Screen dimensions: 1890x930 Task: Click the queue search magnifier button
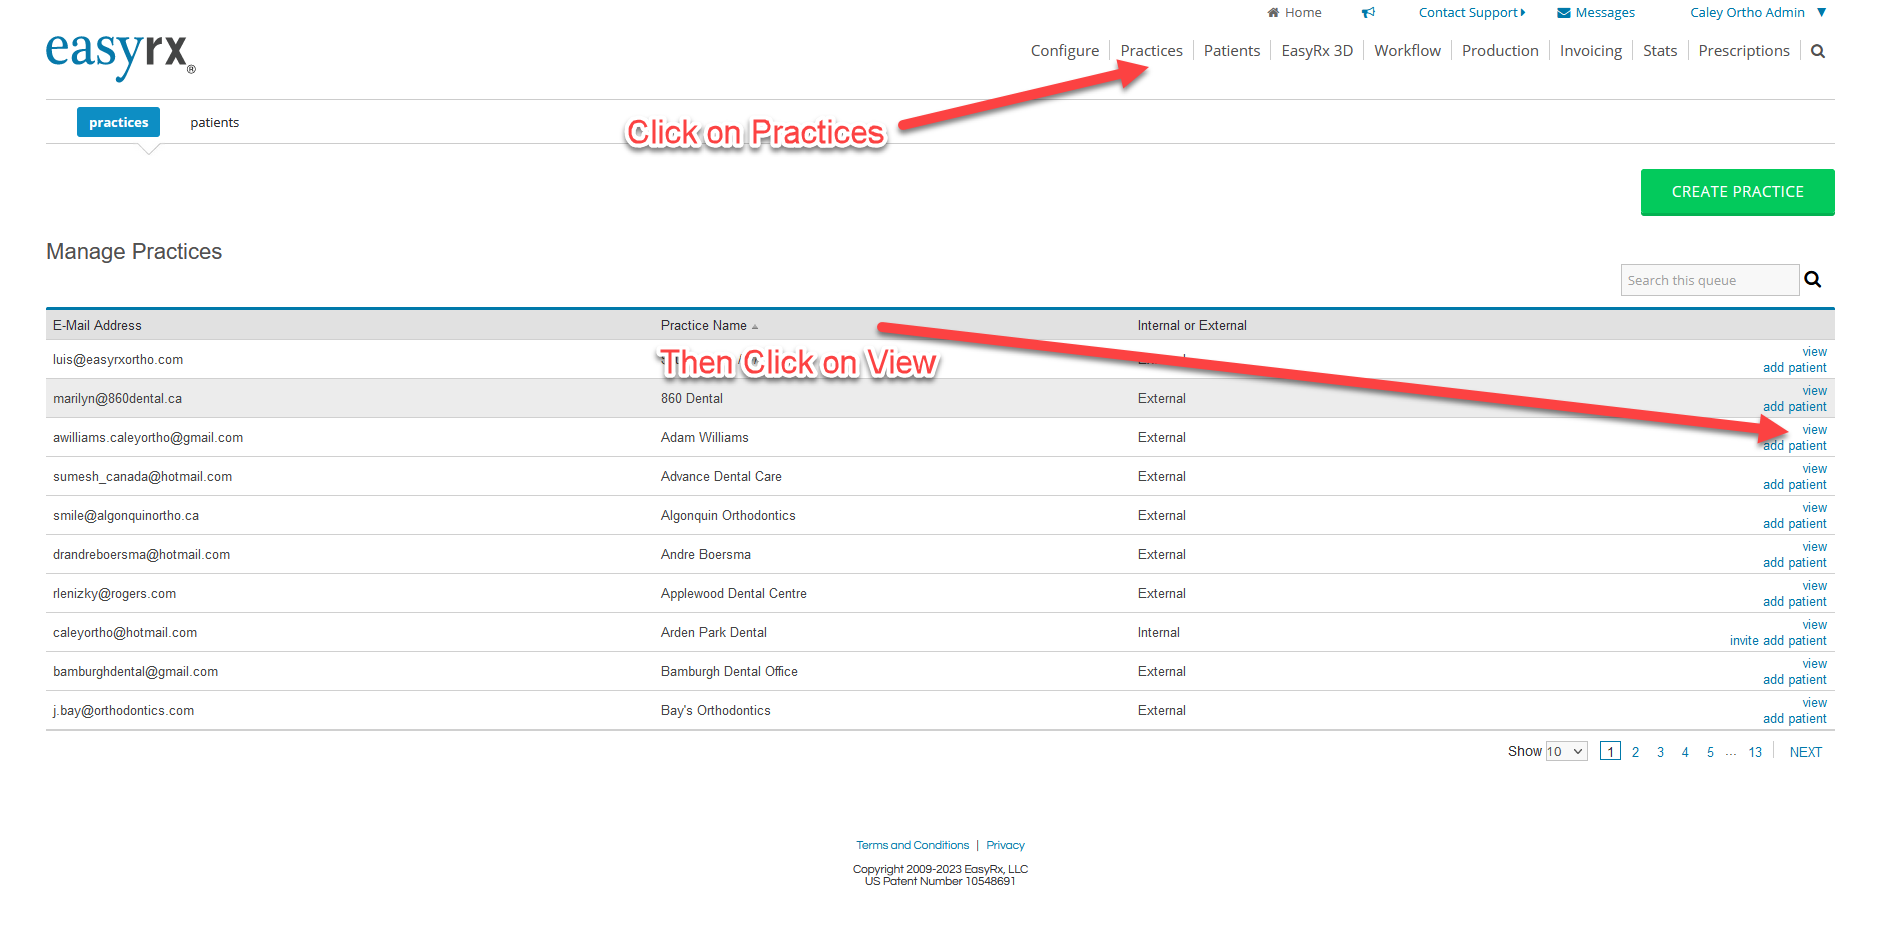coord(1813,280)
